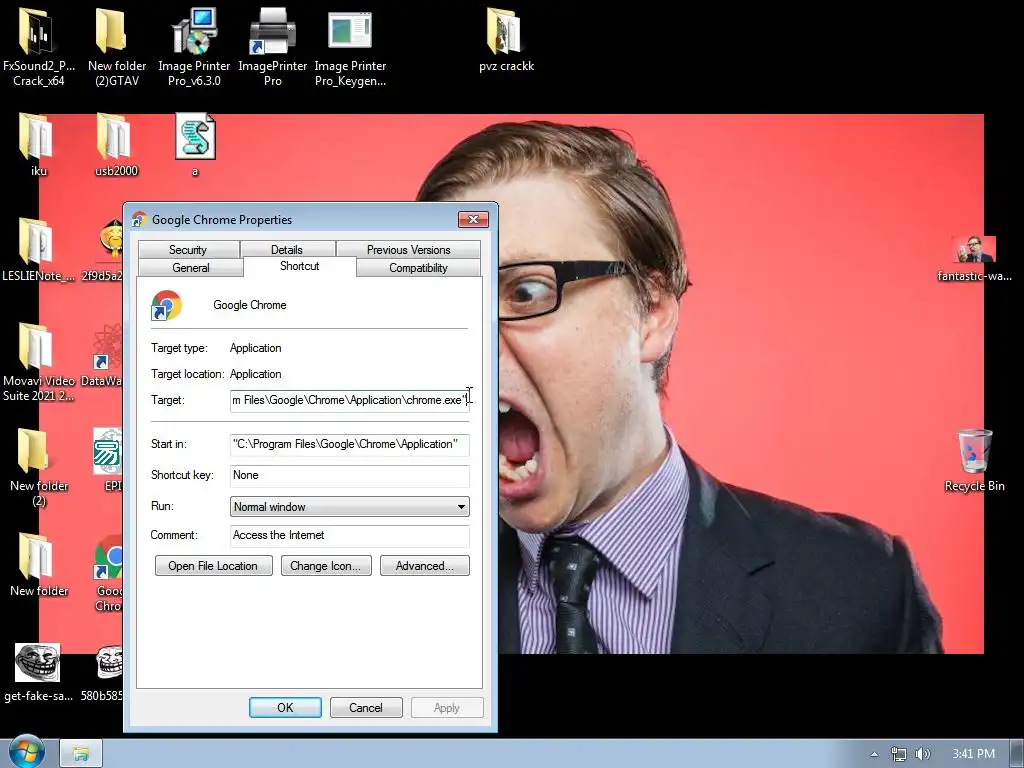Screen dimensions: 1024x768
Task: Switch to the Security tab
Action: [x=188, y=249]
